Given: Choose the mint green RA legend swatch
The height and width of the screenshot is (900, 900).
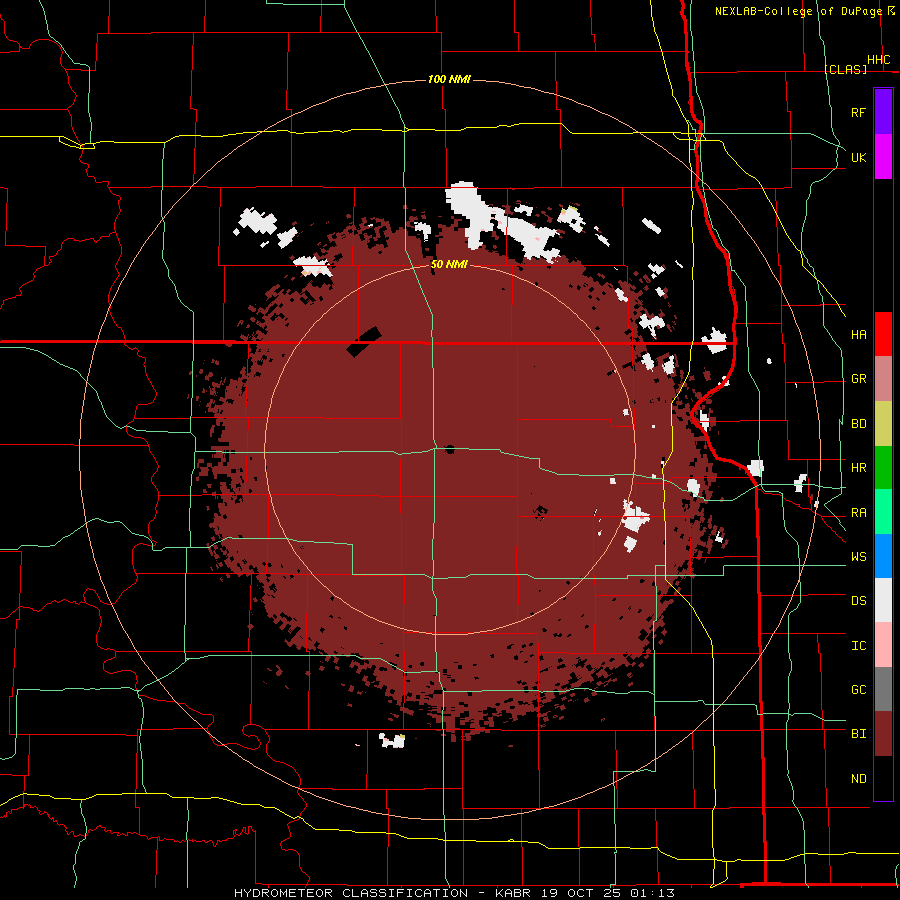Looking at the screenshot, I should point(883,512).
